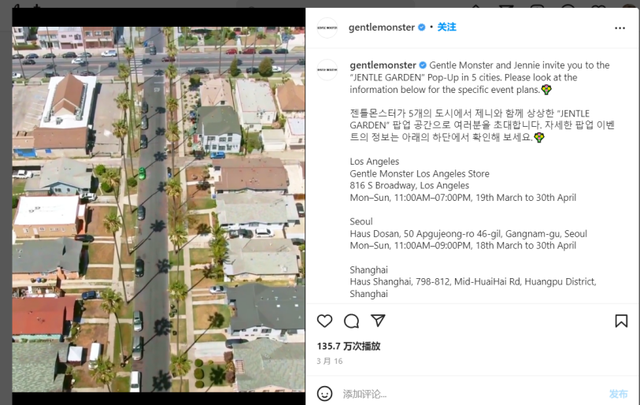
Task: Click 'Gentle Monster Los Angeles Store' line
Action: pyautogui.click(x=419, y=174)
